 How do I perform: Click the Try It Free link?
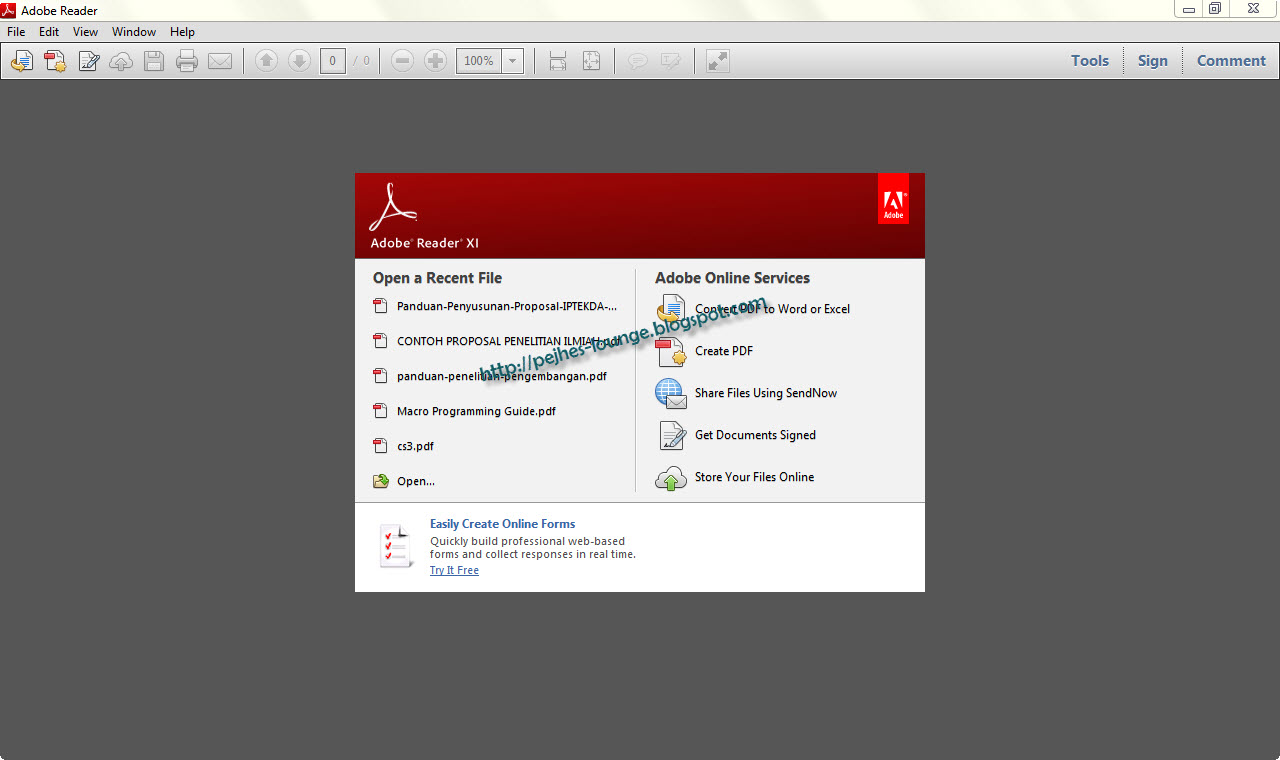pos(455,570)
